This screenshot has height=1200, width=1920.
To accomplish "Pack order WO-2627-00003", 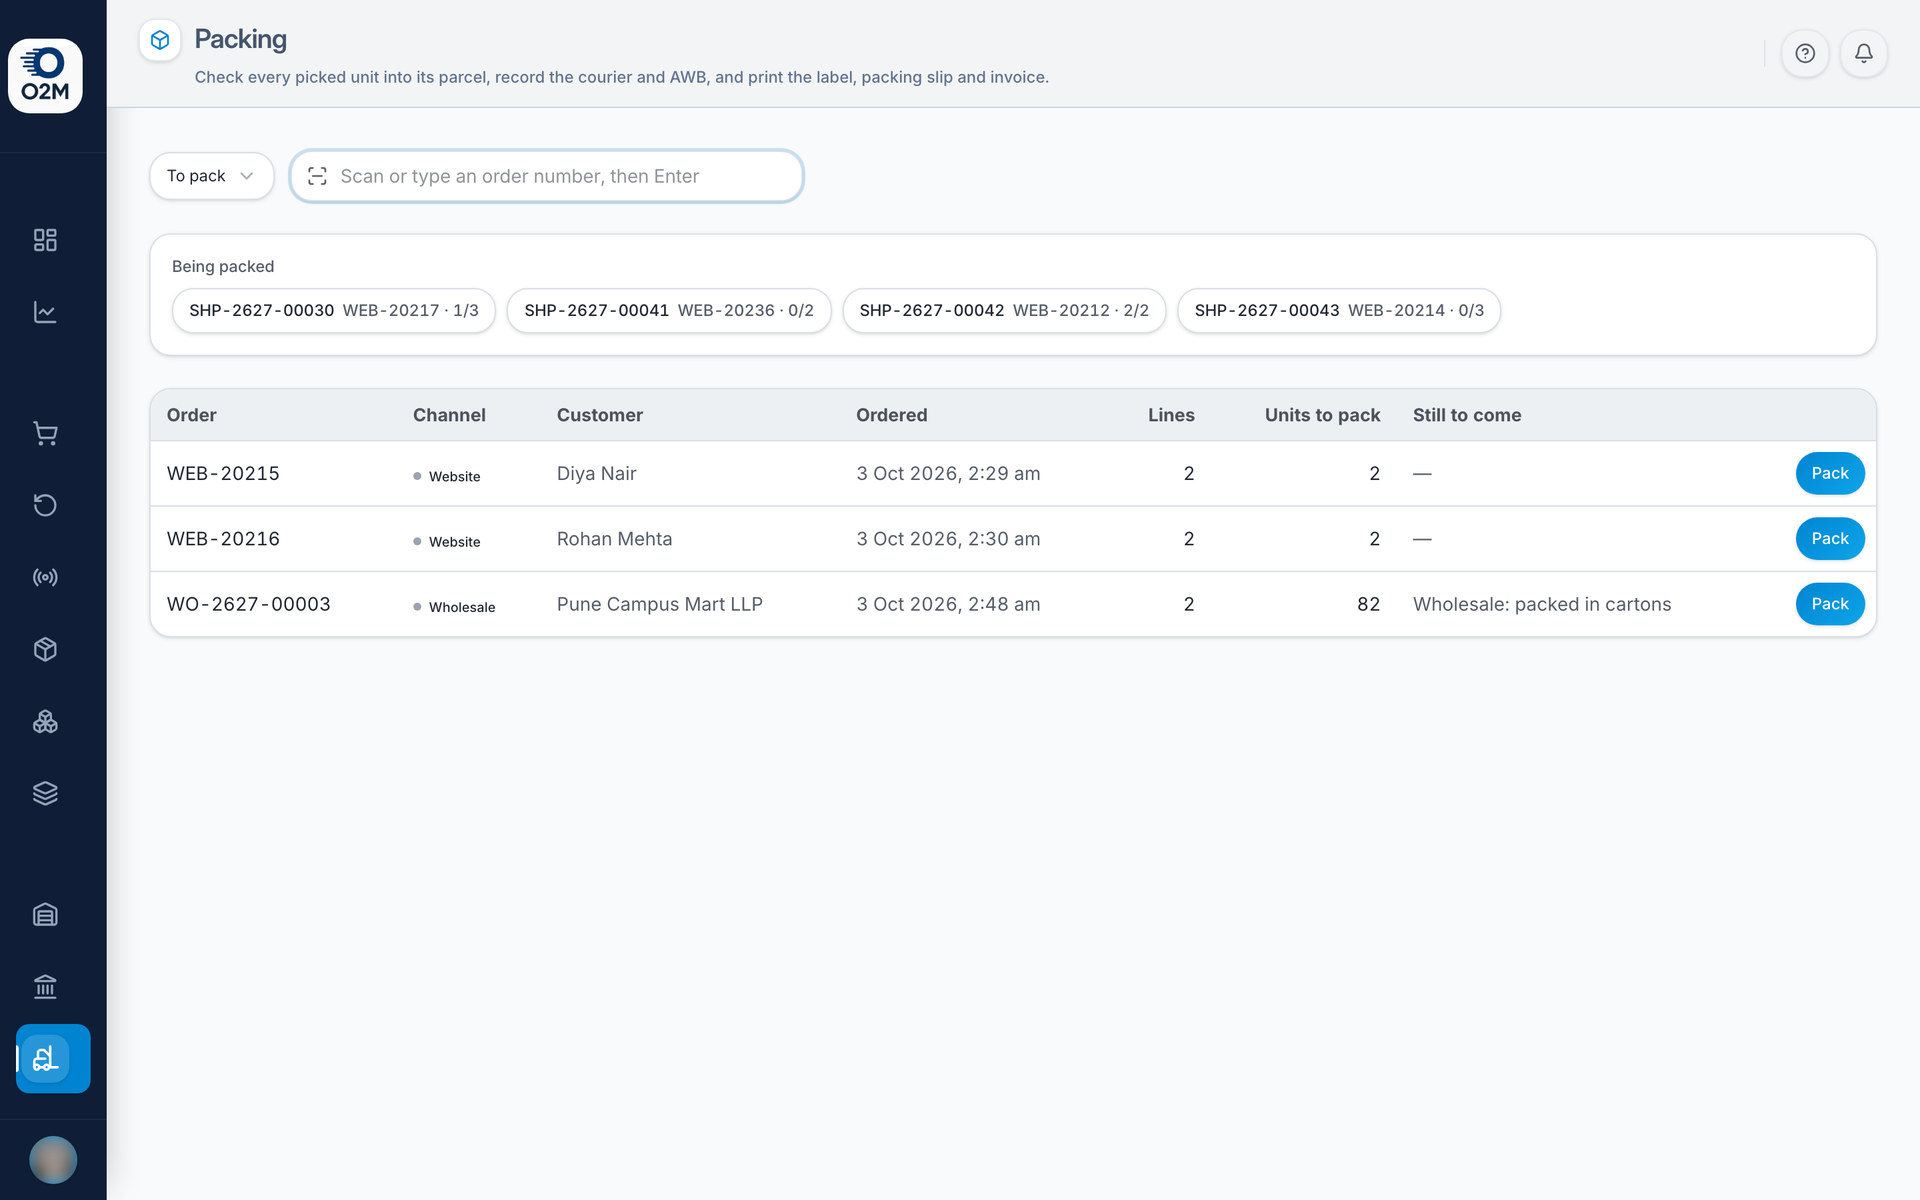I will (x=1830, y=604).
